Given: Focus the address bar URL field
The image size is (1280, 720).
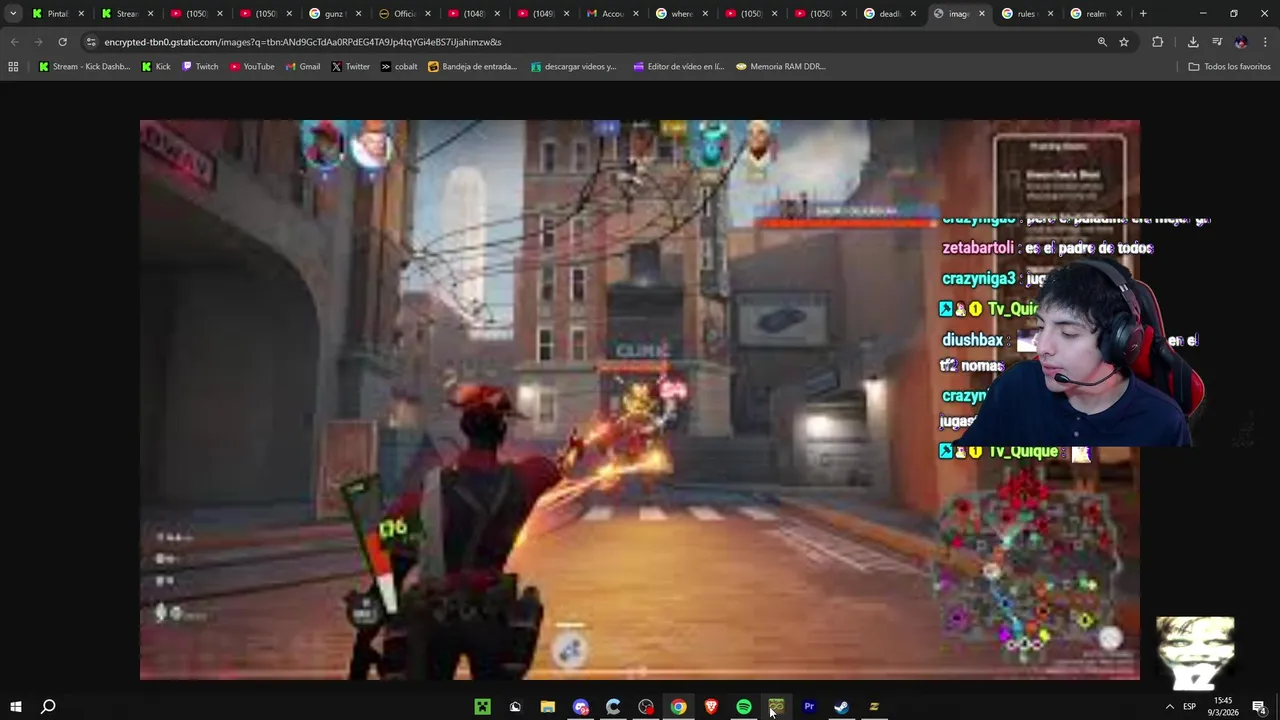Looking at the screenshot, I should 590,42.
